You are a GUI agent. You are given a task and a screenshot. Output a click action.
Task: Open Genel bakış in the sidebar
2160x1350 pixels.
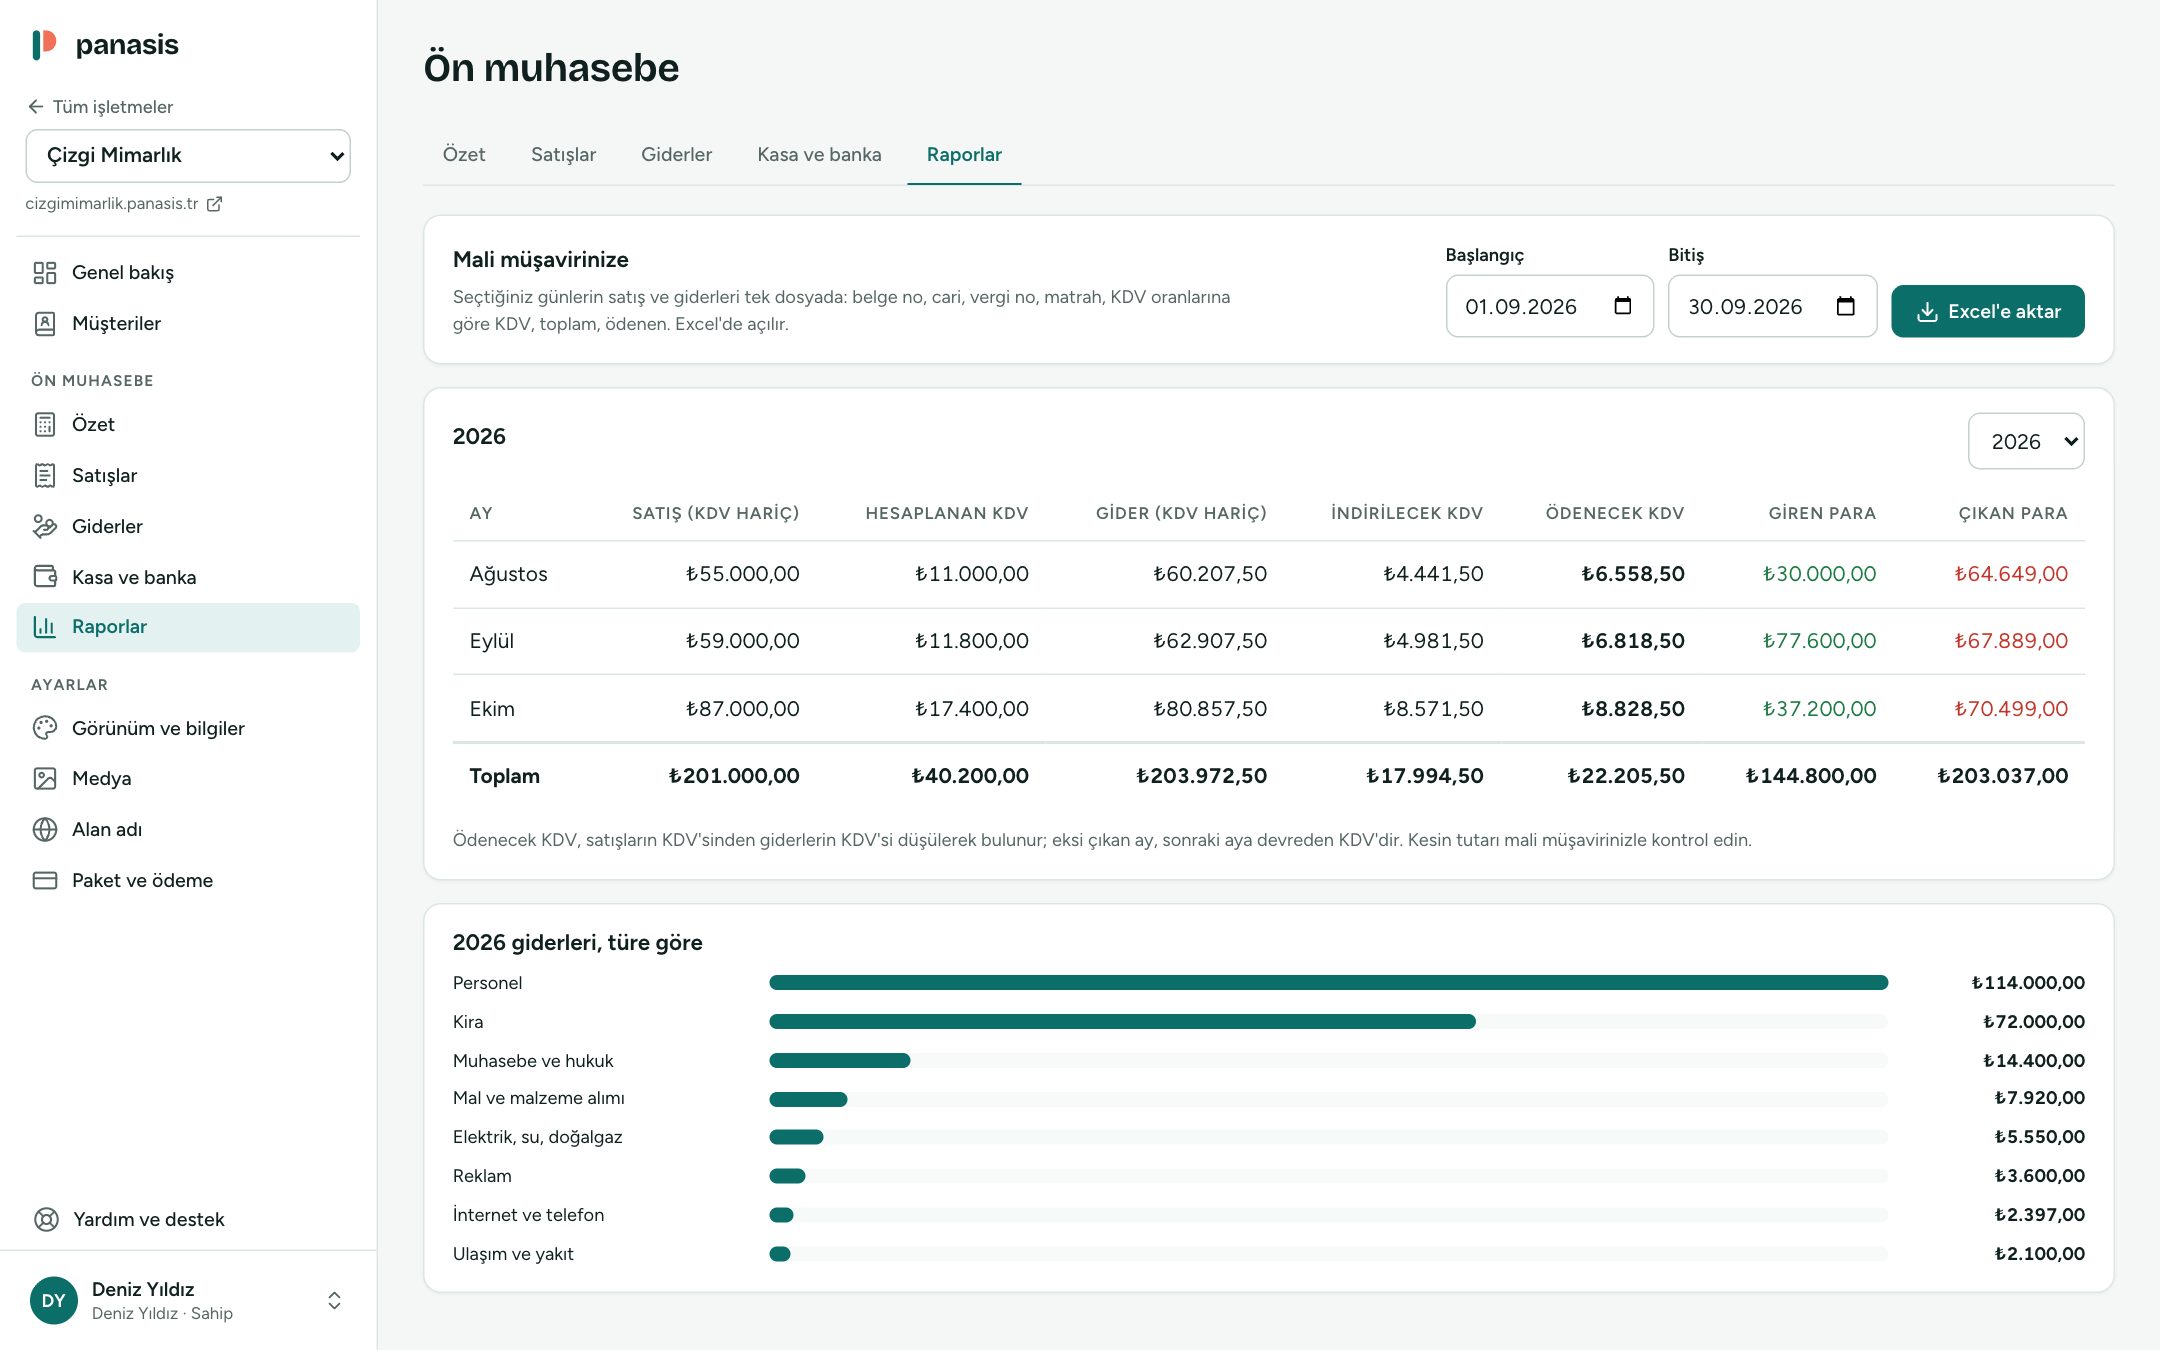188,273
